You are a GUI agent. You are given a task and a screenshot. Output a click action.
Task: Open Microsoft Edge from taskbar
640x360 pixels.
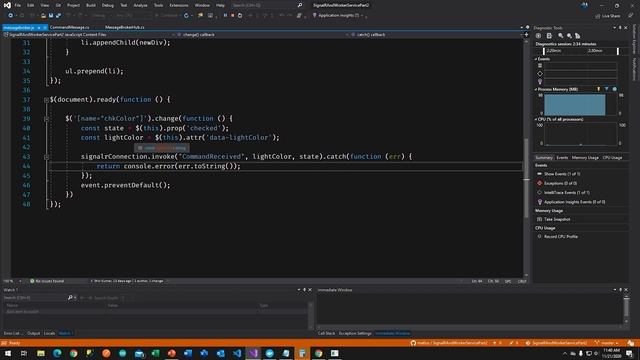(57, 353)
